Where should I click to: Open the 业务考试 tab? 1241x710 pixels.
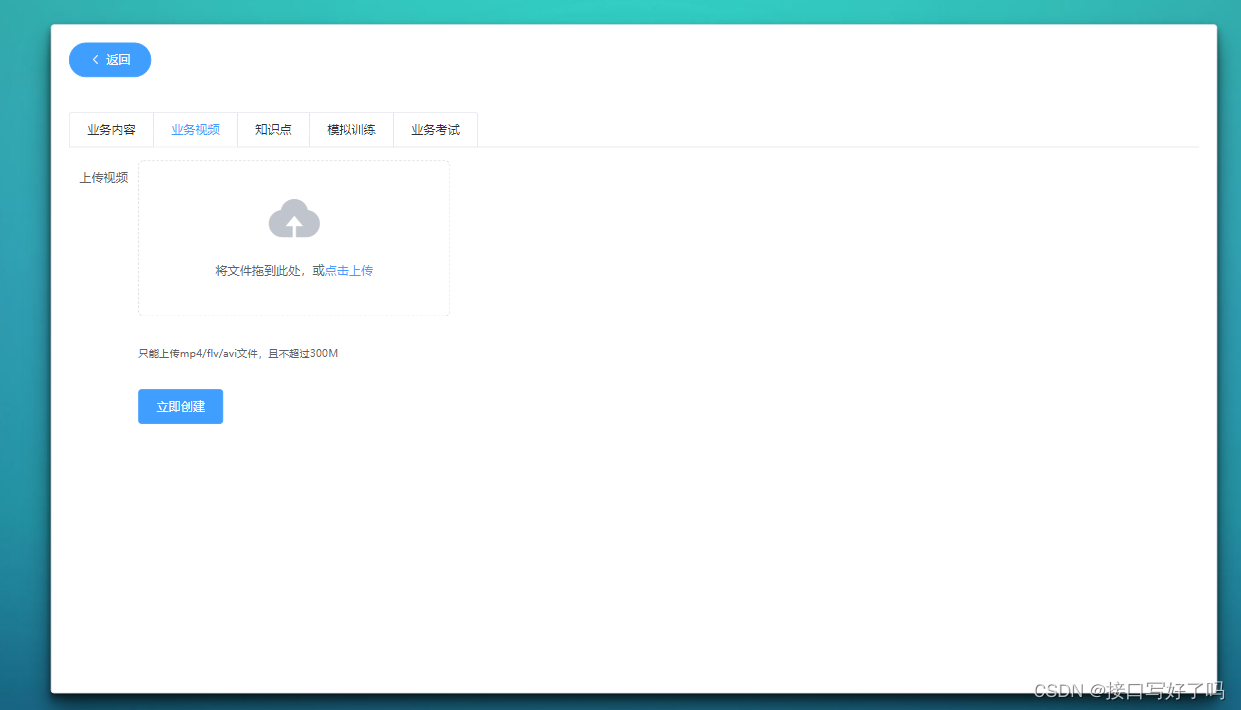pos(434,129)
